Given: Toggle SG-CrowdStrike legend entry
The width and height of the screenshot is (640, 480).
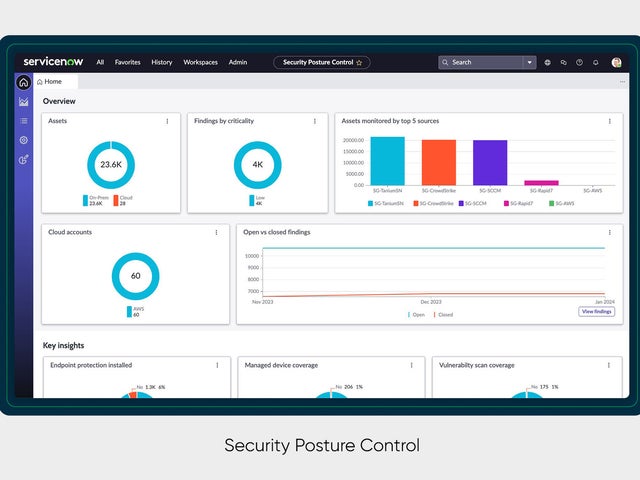Looking at the screenshot, I should point(433,203).
